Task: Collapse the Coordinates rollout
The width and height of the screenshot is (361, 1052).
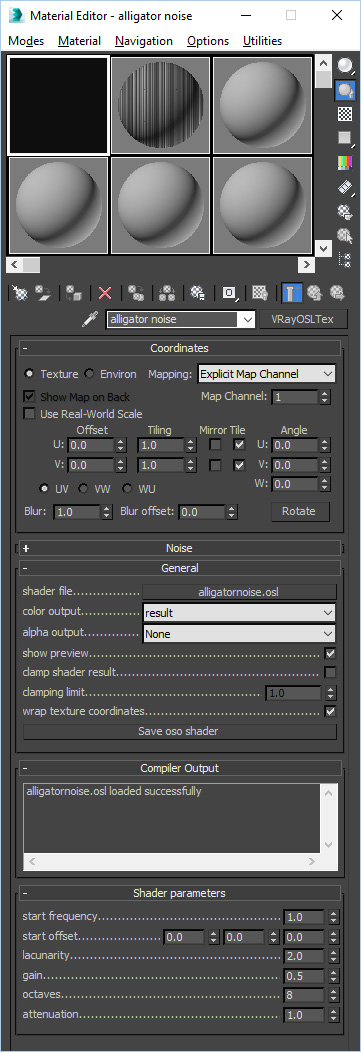Action: click(180, 348)
